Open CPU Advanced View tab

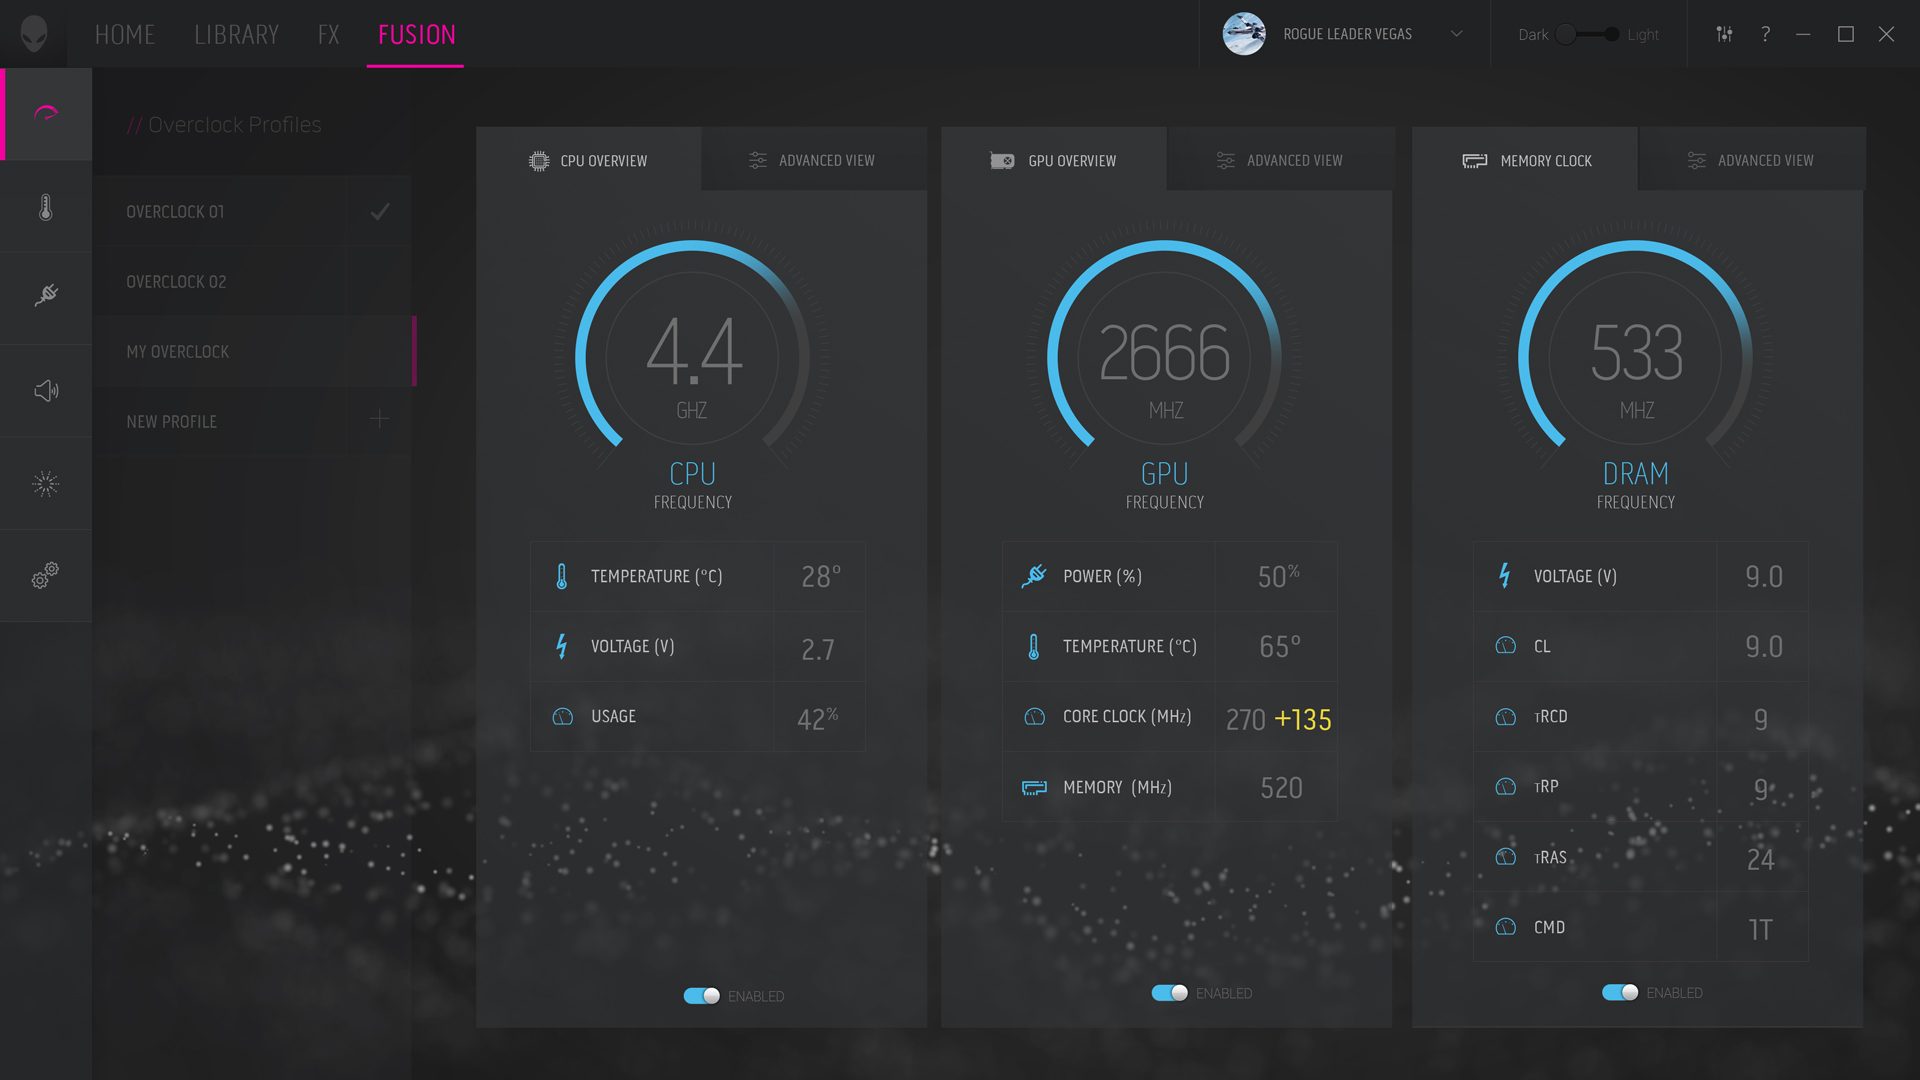click(x=812, y=160)
